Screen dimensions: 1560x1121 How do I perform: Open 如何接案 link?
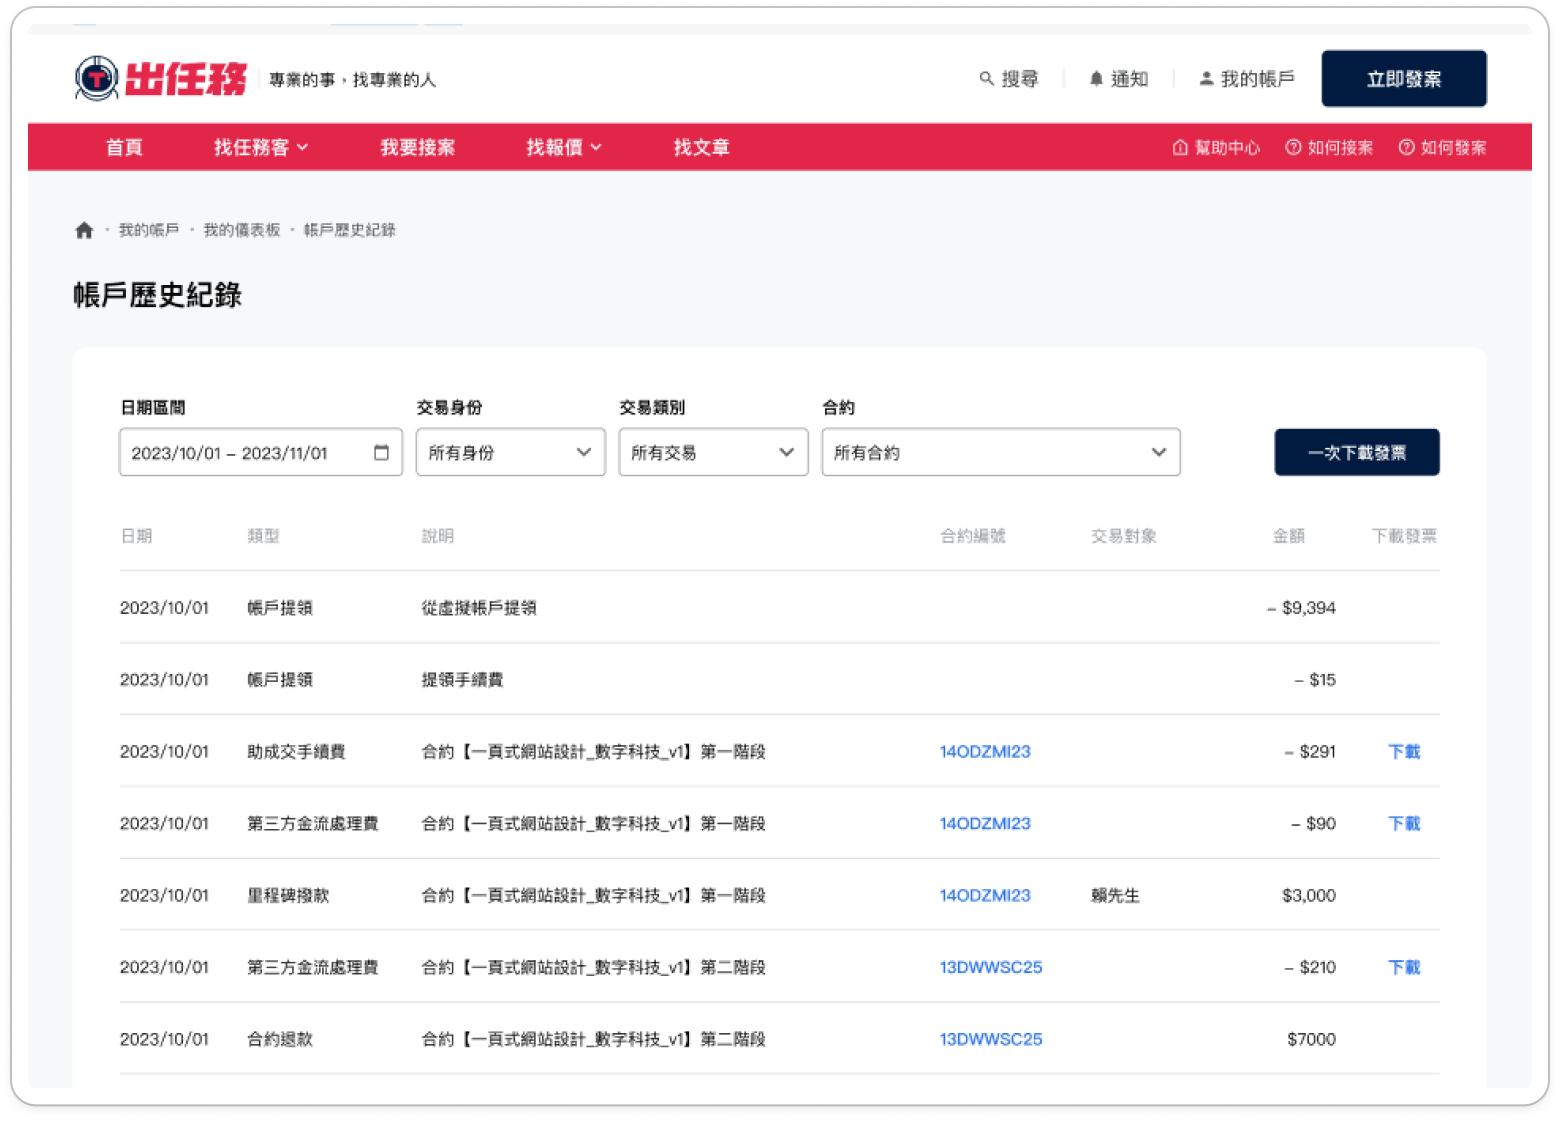click(x=1340, y=148)
